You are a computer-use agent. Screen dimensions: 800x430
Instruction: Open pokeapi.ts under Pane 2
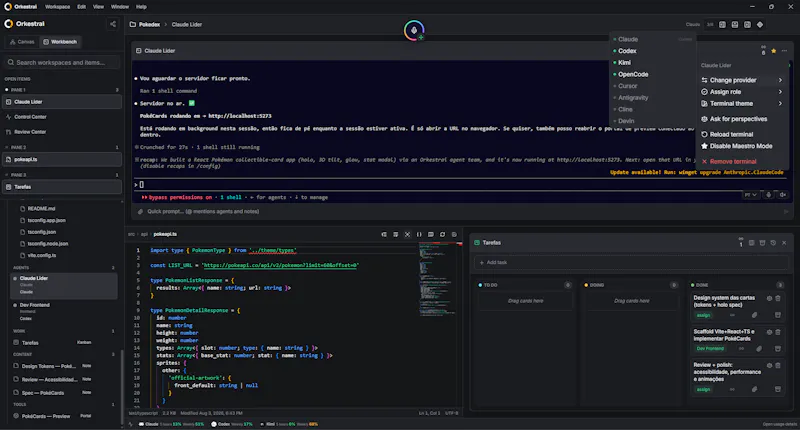point(62,159)
